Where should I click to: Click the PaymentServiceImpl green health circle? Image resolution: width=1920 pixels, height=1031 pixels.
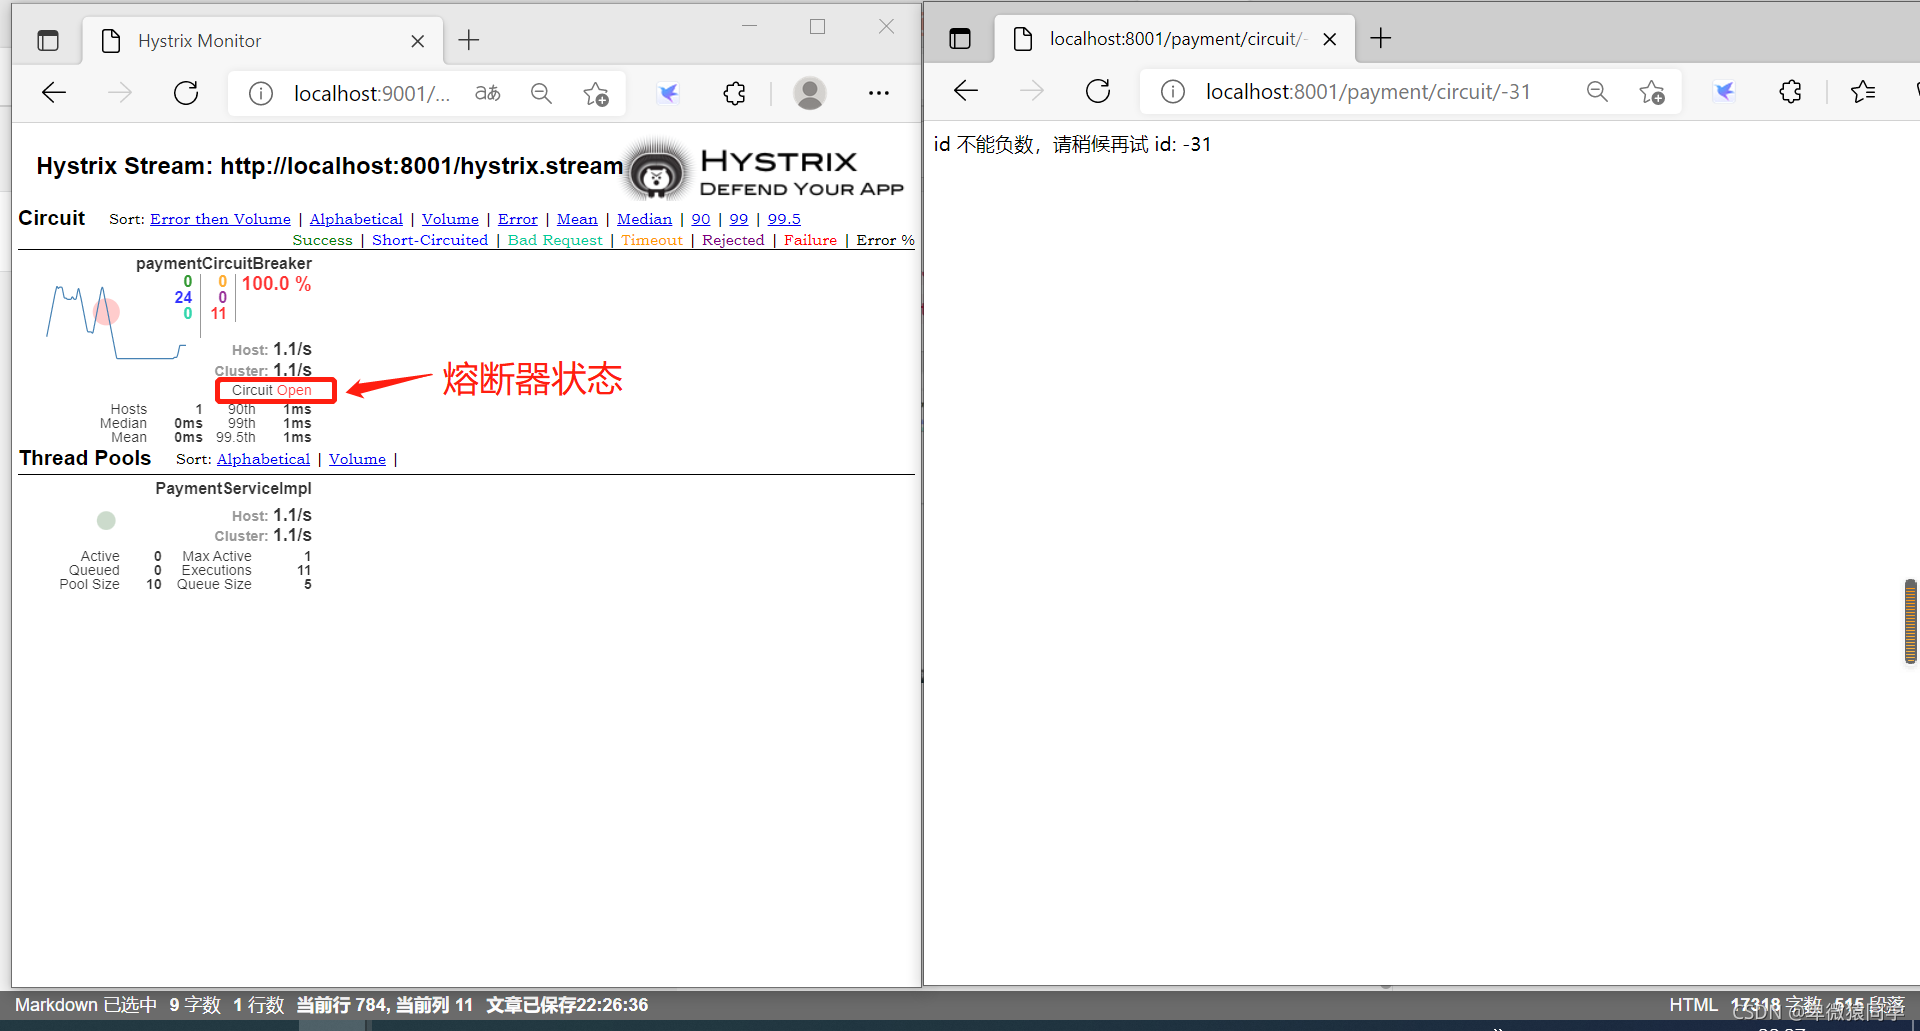tap(106, 520)
